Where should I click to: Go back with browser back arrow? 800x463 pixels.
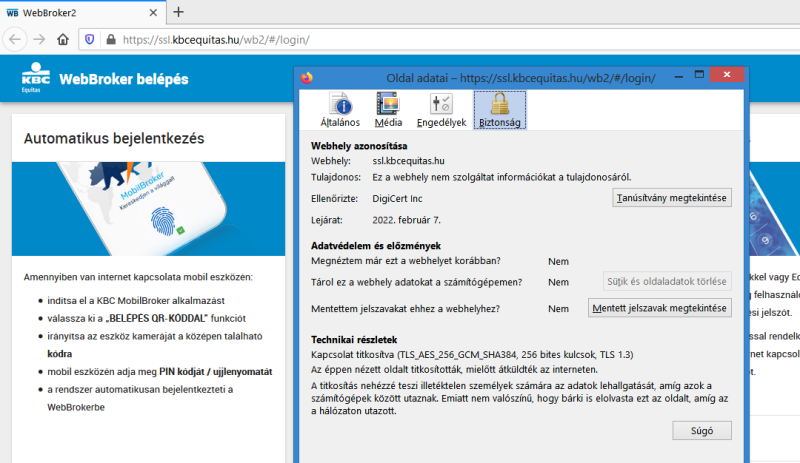pos(15,39)
